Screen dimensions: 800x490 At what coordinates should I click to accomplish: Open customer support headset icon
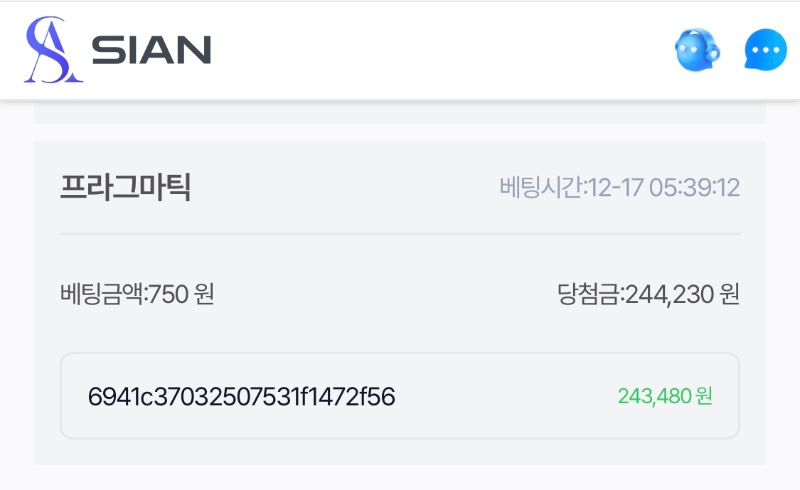pos(696,50)
